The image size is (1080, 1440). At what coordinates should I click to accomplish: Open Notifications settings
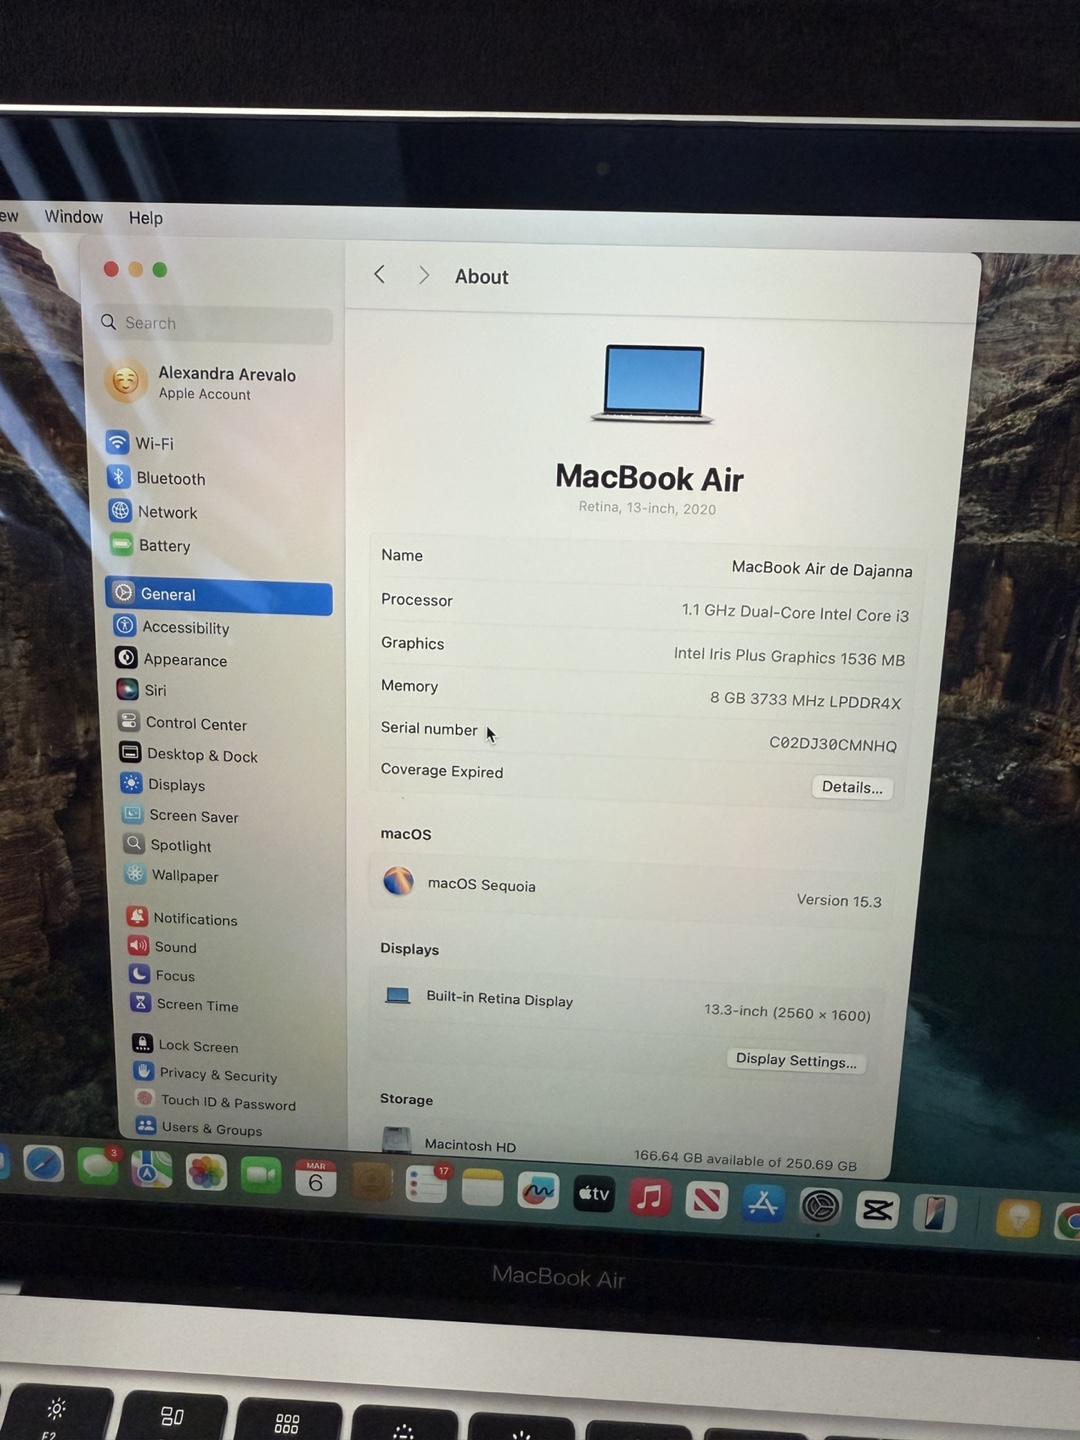click(x=182, y=918)
